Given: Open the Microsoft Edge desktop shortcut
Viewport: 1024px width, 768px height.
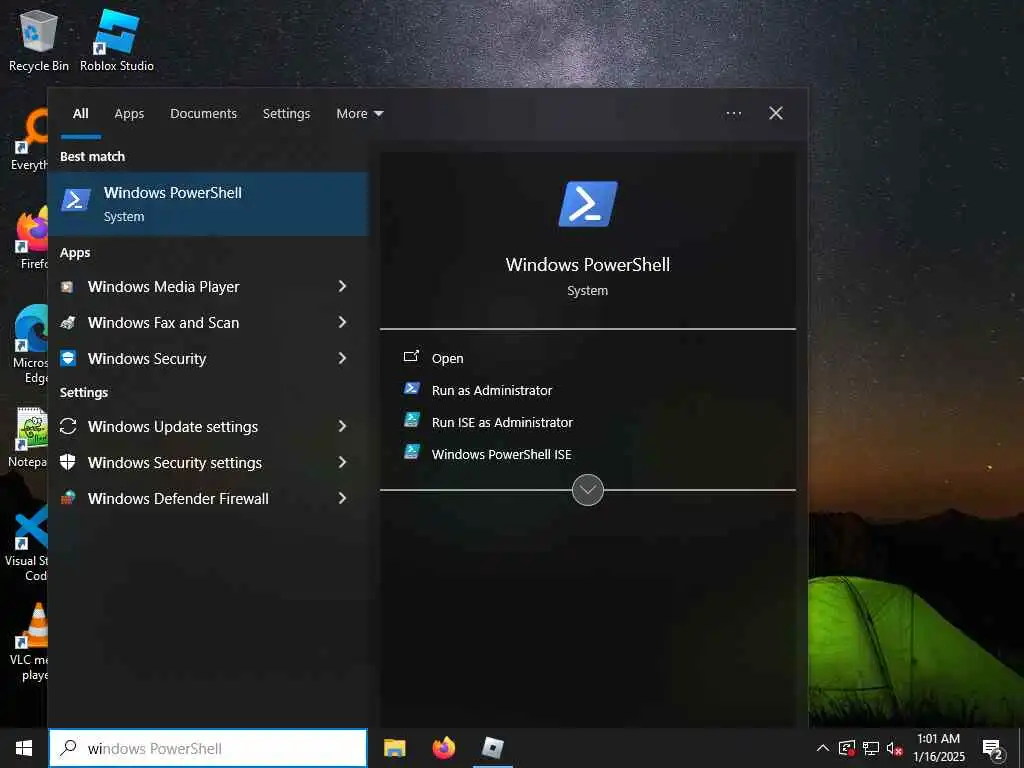Looking at the screenshot, I should pos(31,344).
